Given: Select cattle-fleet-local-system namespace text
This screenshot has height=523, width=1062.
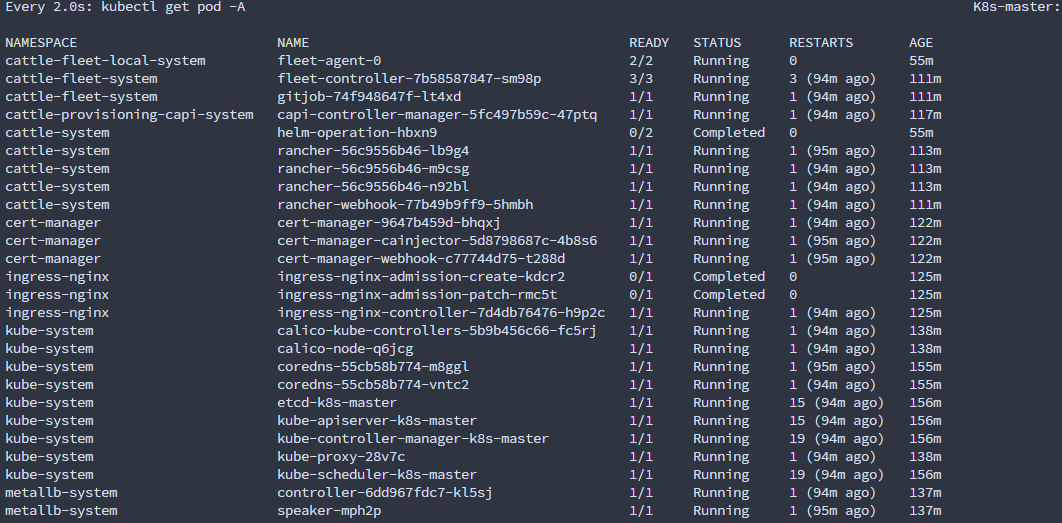Looking at the screenshot, I should pyautogui.click(x=105, y=61).
